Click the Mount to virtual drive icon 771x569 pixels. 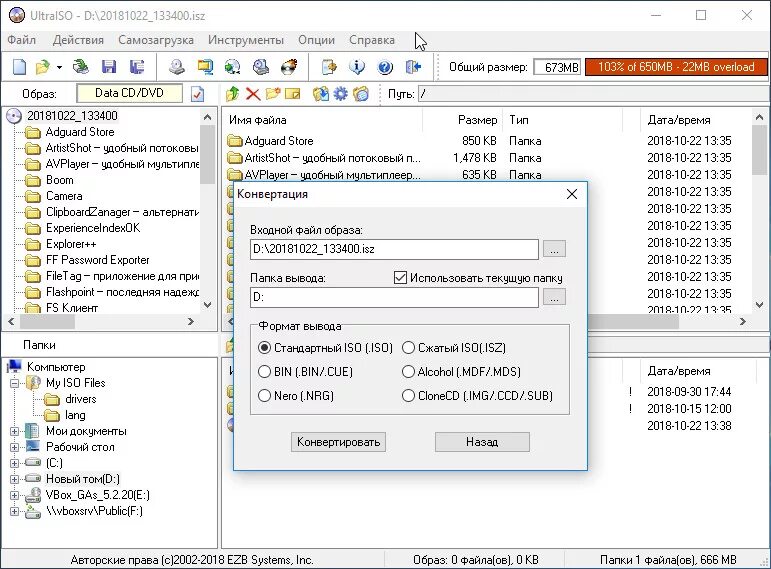pos(261,66)
